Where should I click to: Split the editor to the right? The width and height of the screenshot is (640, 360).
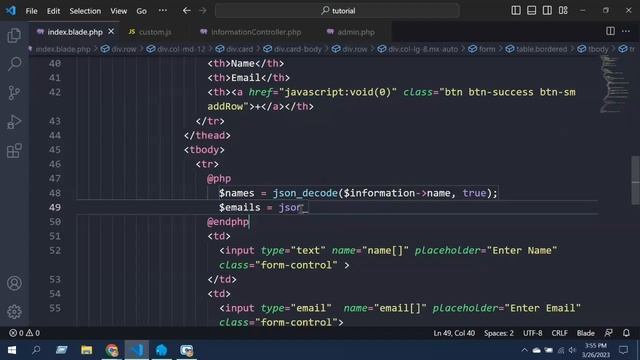(x=610, y=31)
